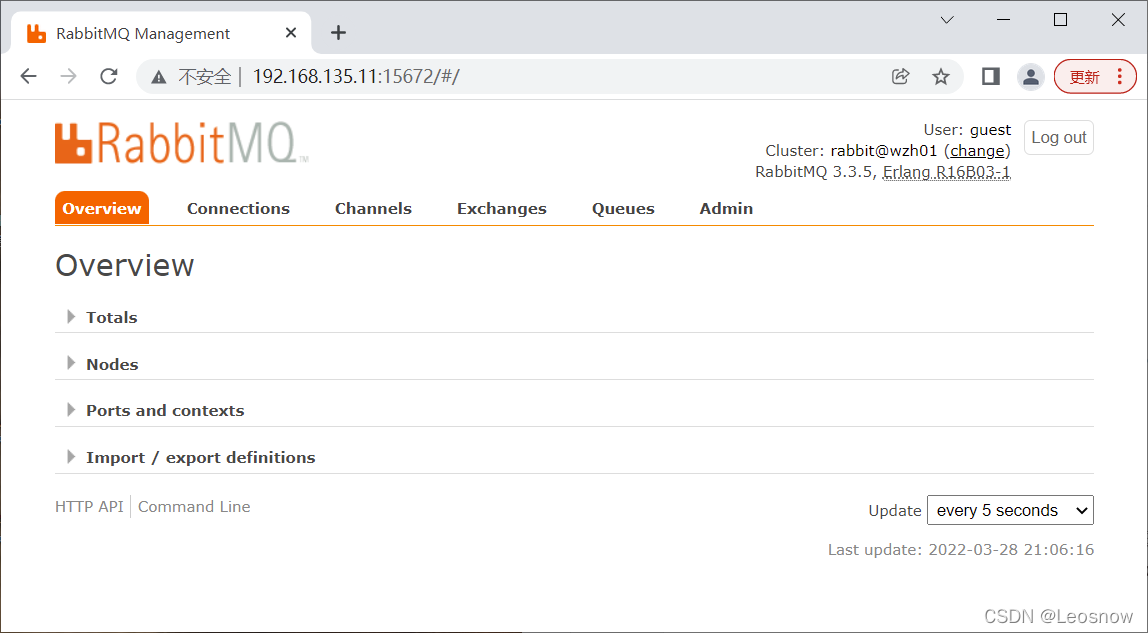Screen dimensions: 1148x633
Task: Open the HTTP API link
Action: click(89, 506)
